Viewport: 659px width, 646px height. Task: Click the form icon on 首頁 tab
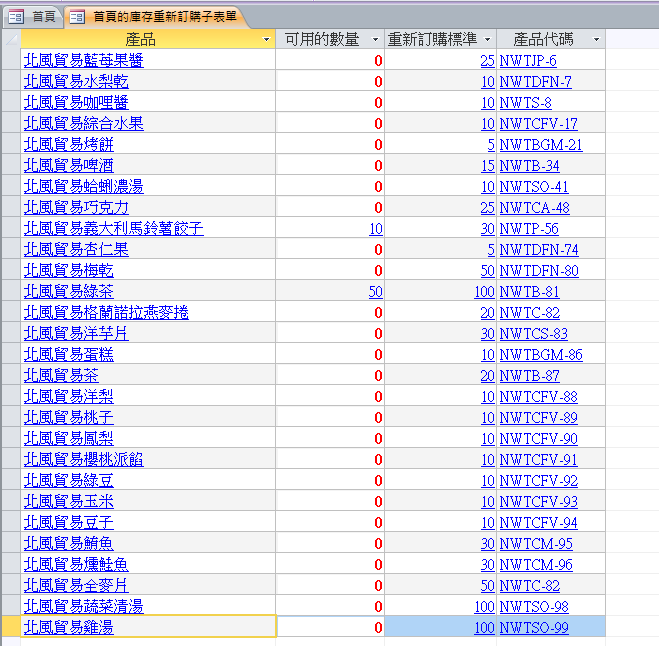[x=16, y=17]
